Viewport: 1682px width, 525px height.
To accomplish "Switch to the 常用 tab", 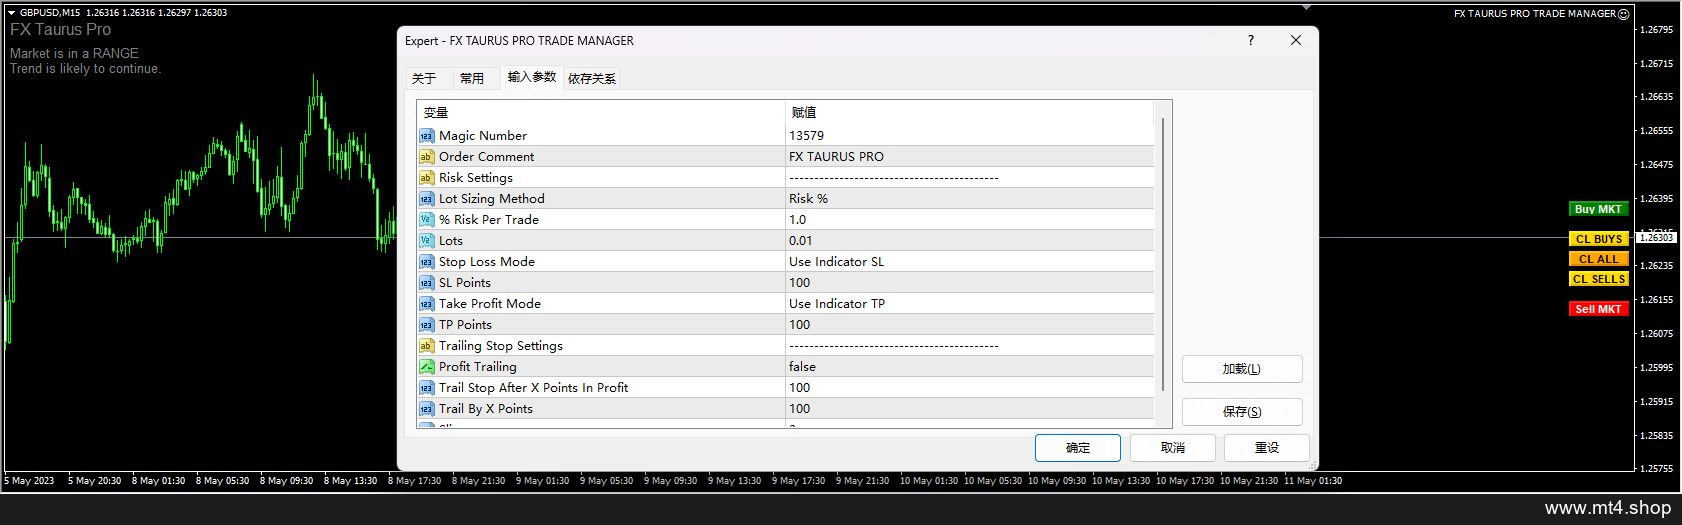I will (x=472, y=78).
